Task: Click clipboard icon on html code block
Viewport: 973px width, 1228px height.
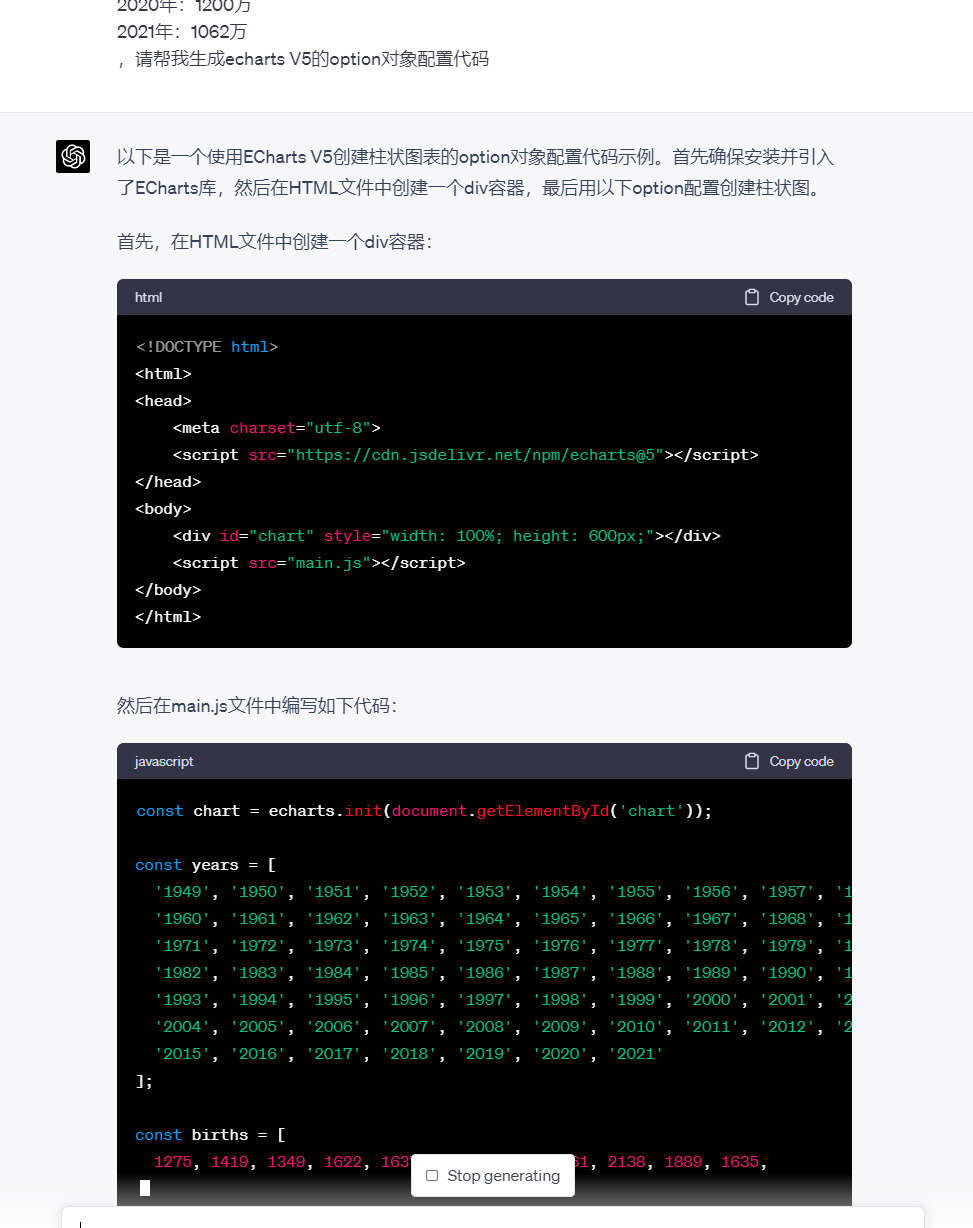Action: 752,297
